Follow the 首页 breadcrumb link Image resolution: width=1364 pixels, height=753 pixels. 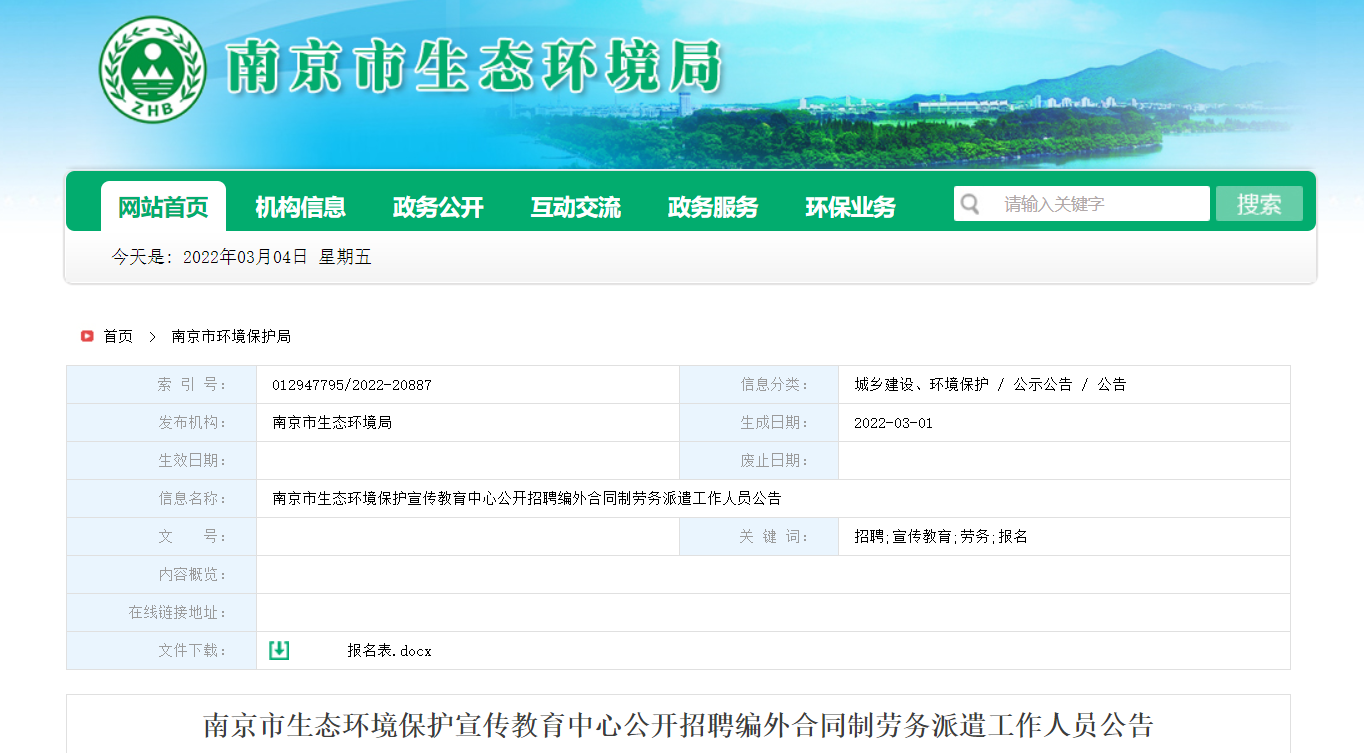pyautogui.click(x=118, y=337)
